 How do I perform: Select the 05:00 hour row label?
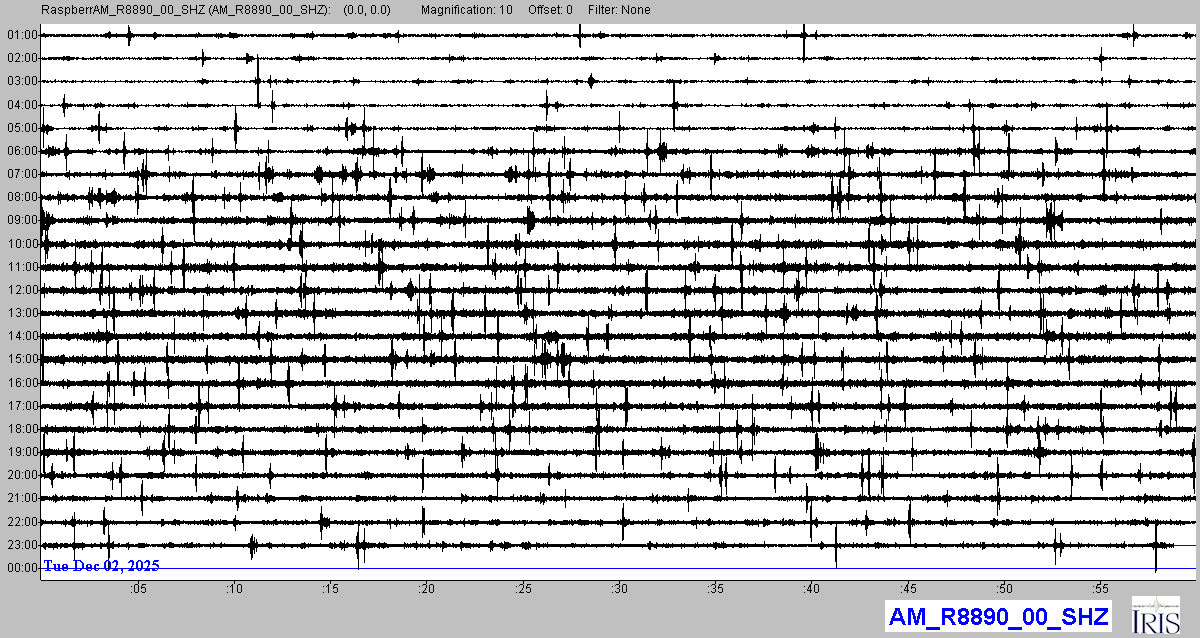pos(22,128)
